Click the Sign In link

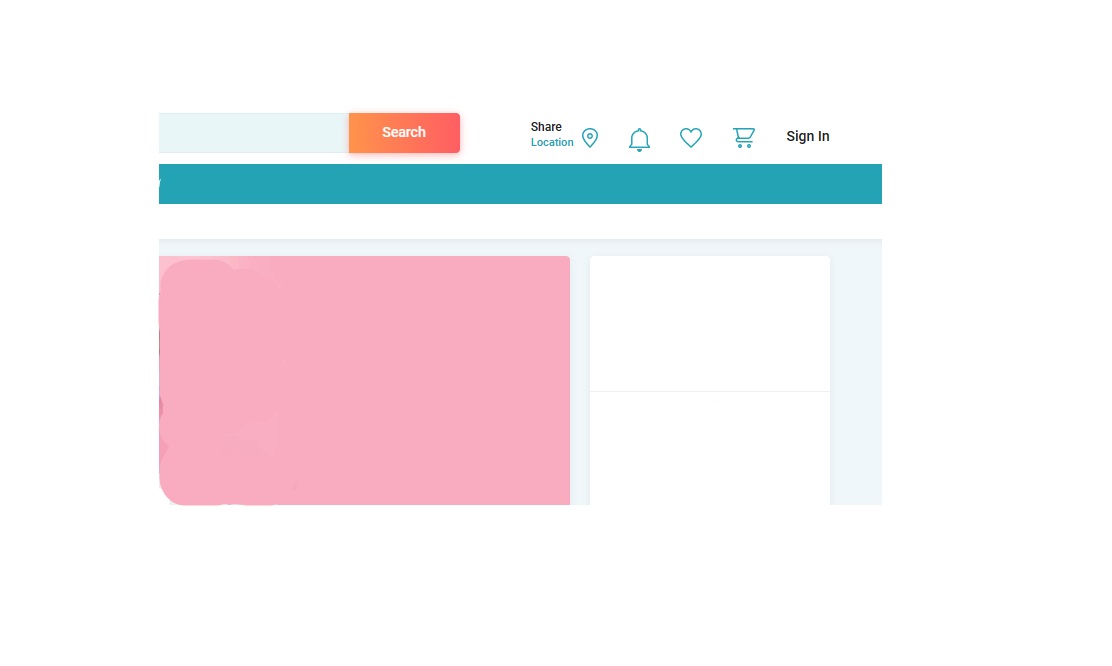point(807,136)
